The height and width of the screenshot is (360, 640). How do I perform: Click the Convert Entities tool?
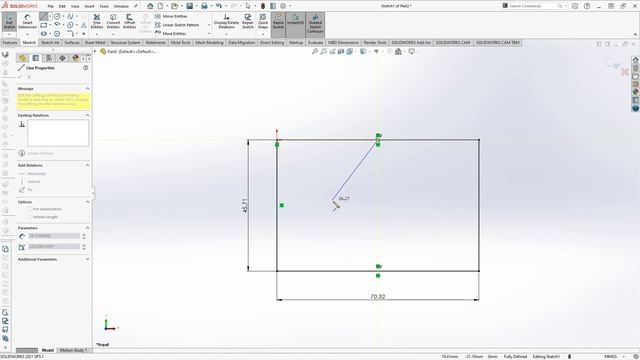pos(113,21)
